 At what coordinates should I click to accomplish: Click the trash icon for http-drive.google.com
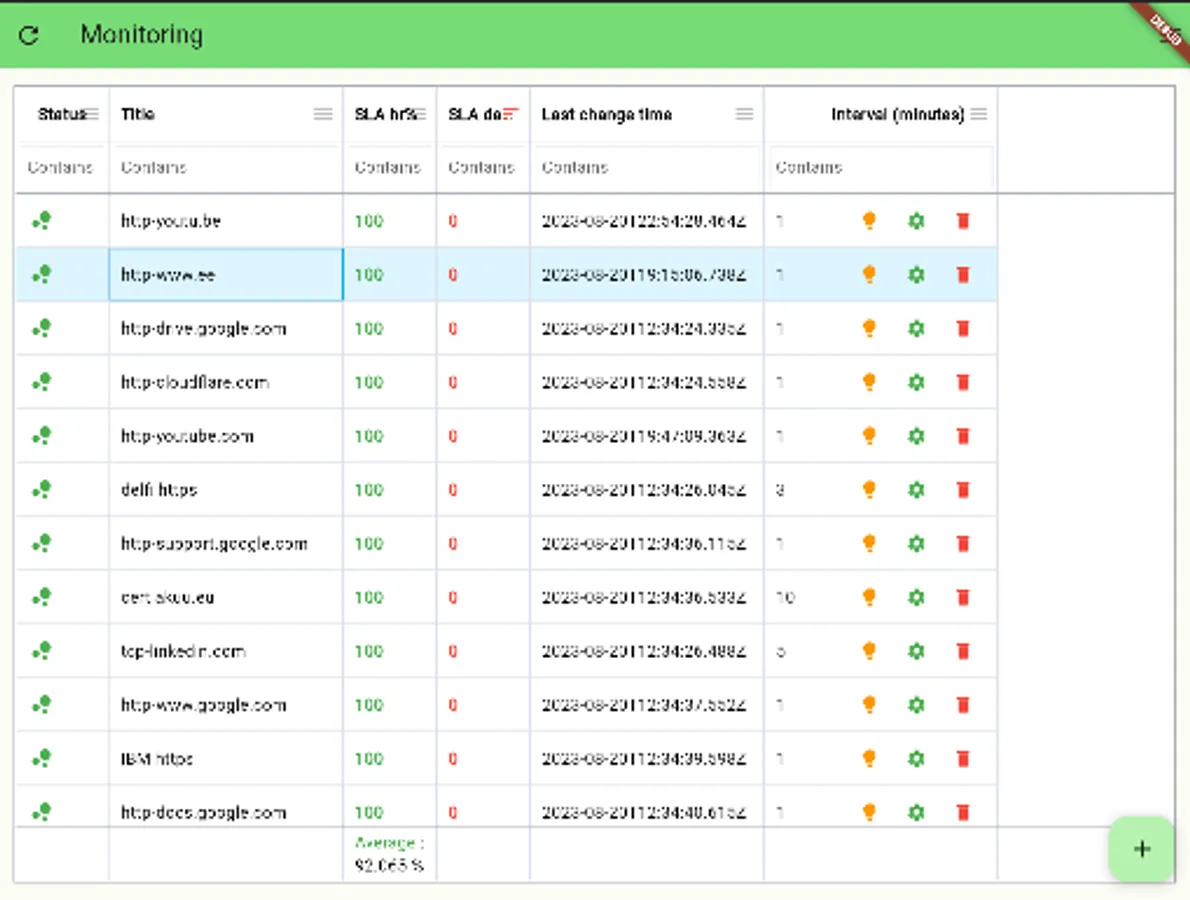click(x=963, y=328)
